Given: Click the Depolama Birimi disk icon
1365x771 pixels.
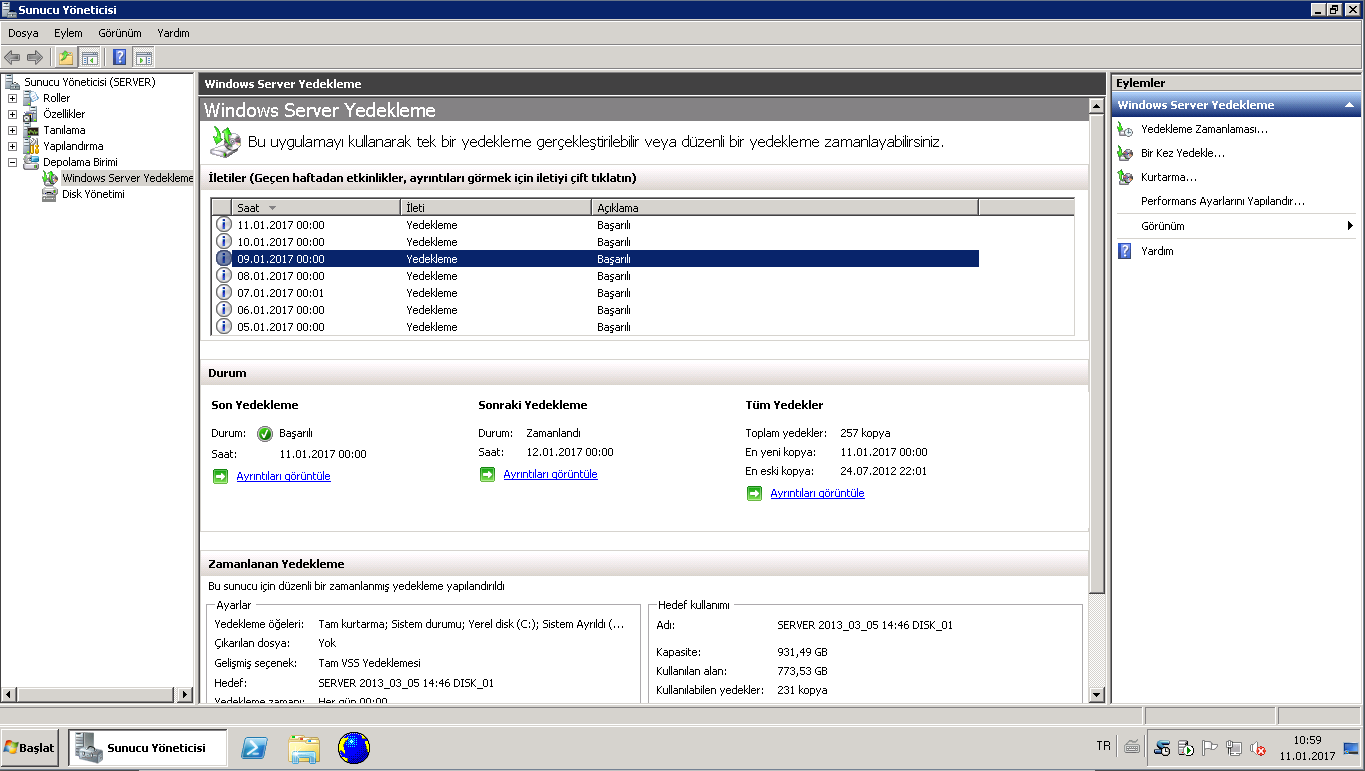Looking at the screenshot, I should click(x=31, y=162).
